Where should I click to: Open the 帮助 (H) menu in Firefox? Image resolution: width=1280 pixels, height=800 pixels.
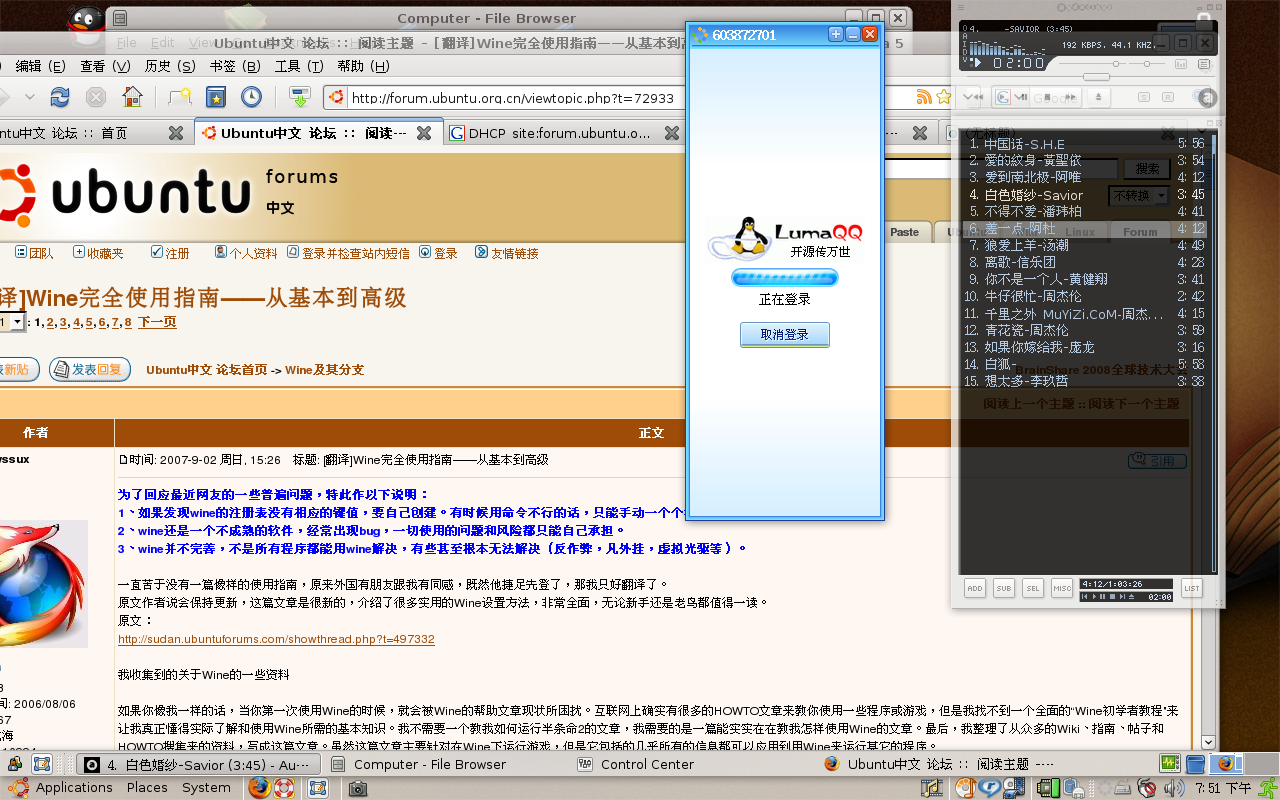click(363, 66)
